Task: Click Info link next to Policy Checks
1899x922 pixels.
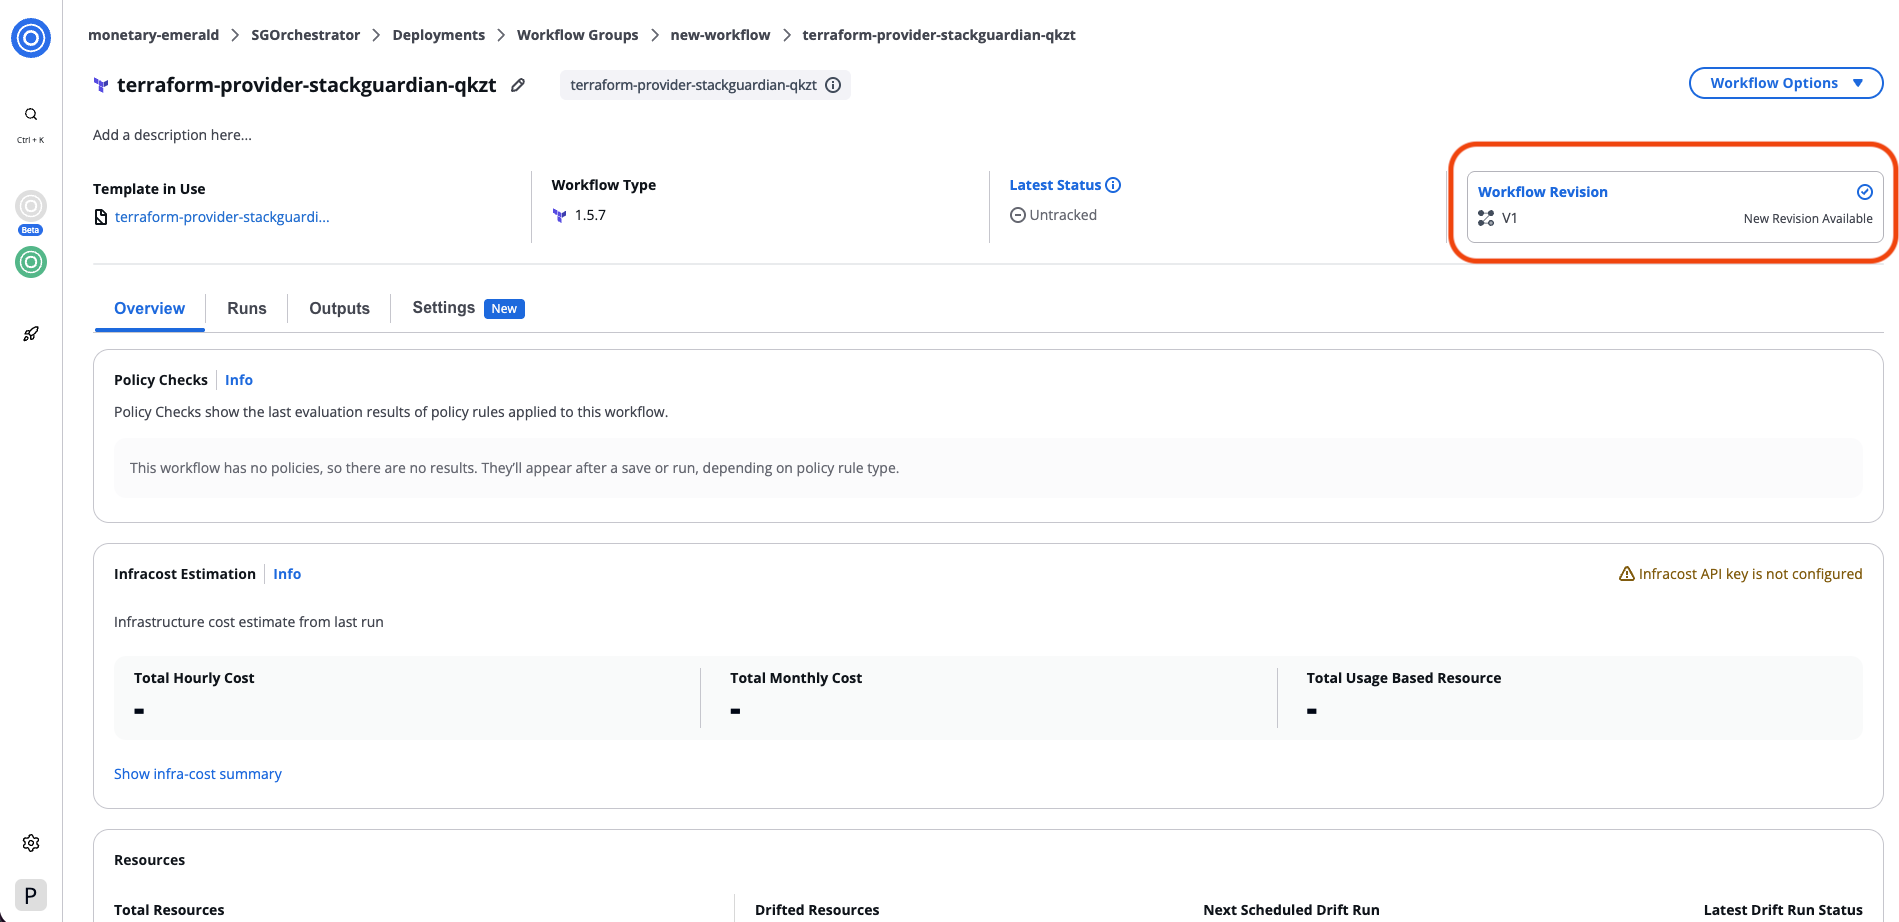Action: [239, 380]
